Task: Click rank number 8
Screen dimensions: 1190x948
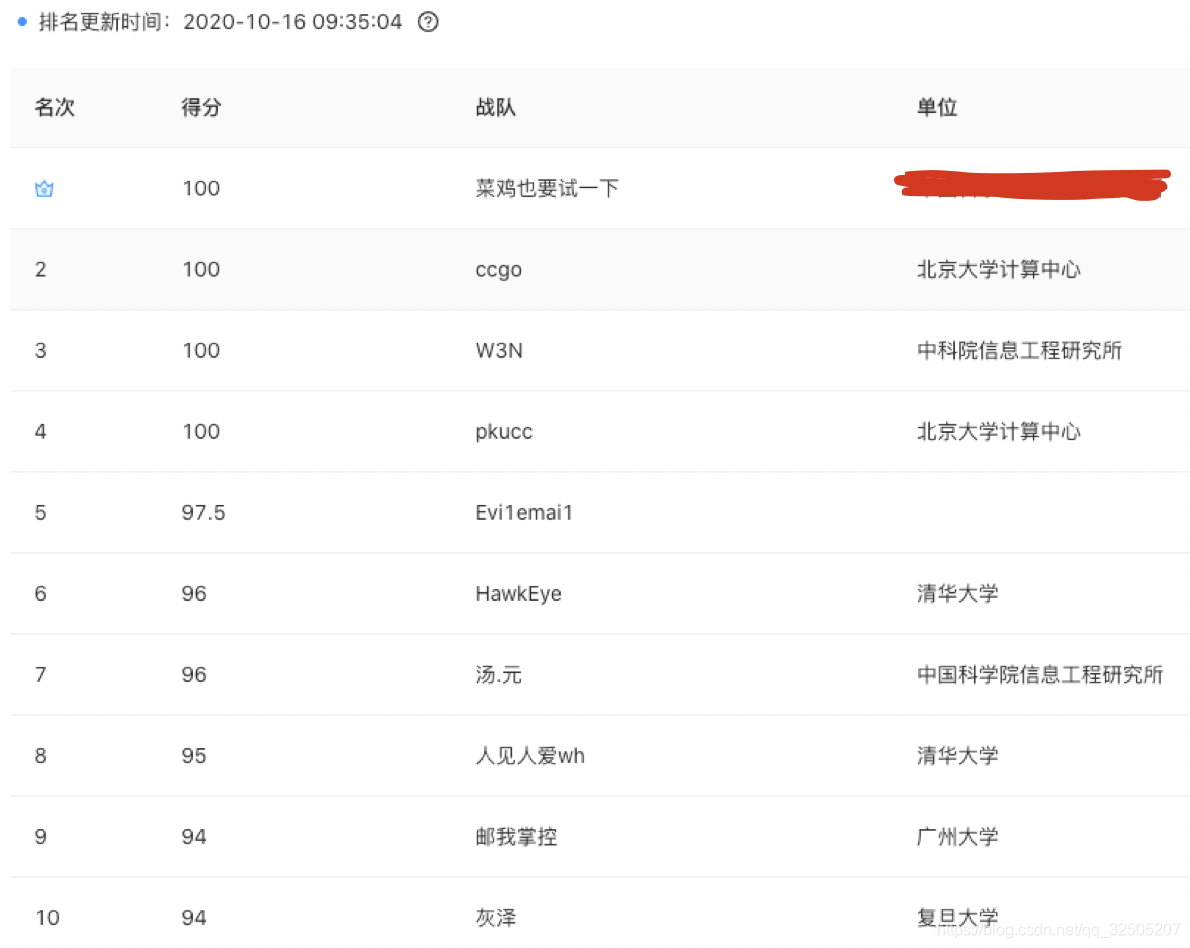Action: click(x=41, y=756)
